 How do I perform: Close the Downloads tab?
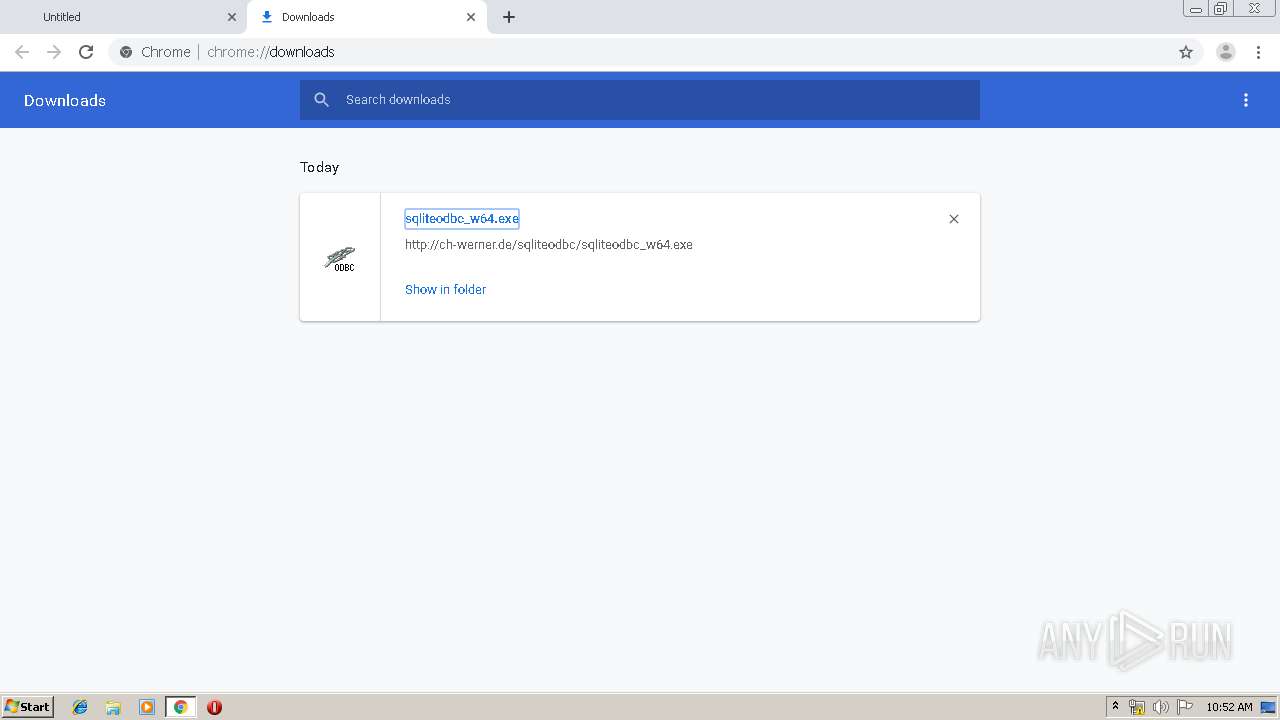(471, 17)
